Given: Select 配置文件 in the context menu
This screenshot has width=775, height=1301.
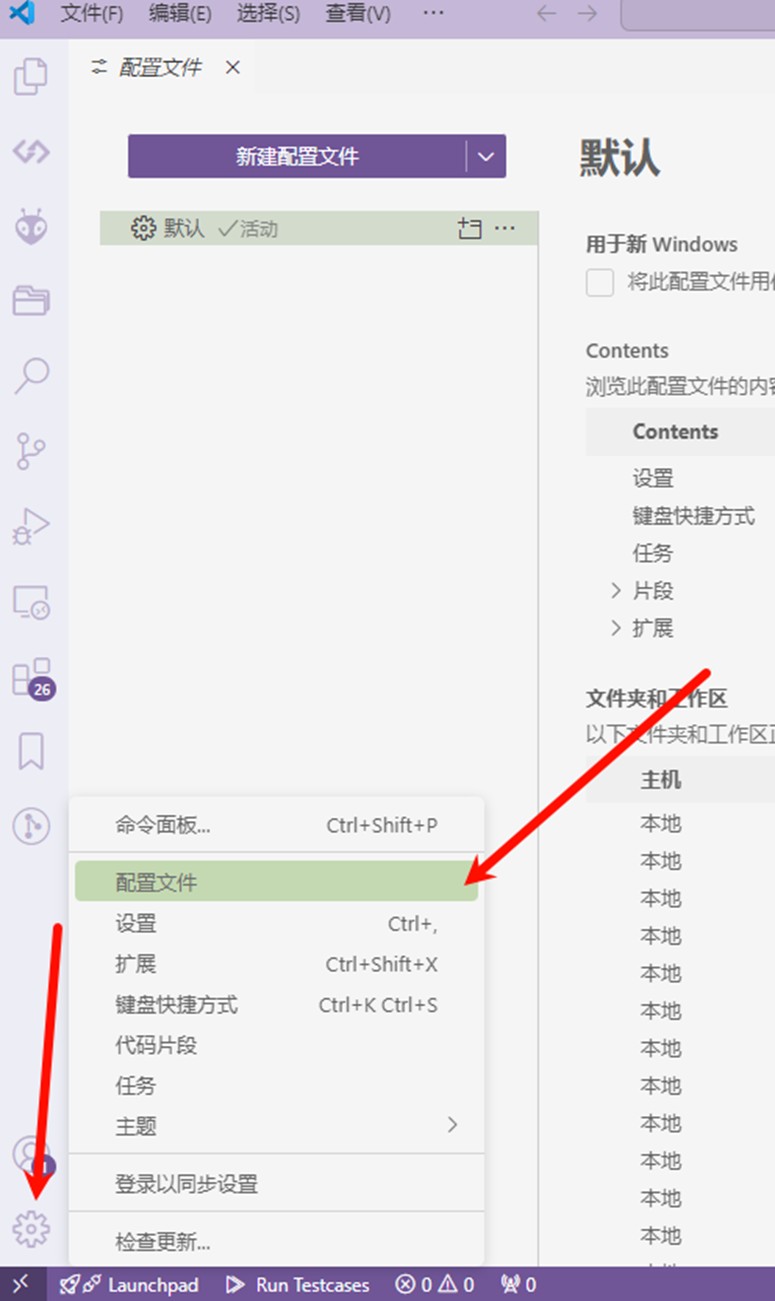Looking at the screenshot, I should pyautogui.click(x=276, y=882).
